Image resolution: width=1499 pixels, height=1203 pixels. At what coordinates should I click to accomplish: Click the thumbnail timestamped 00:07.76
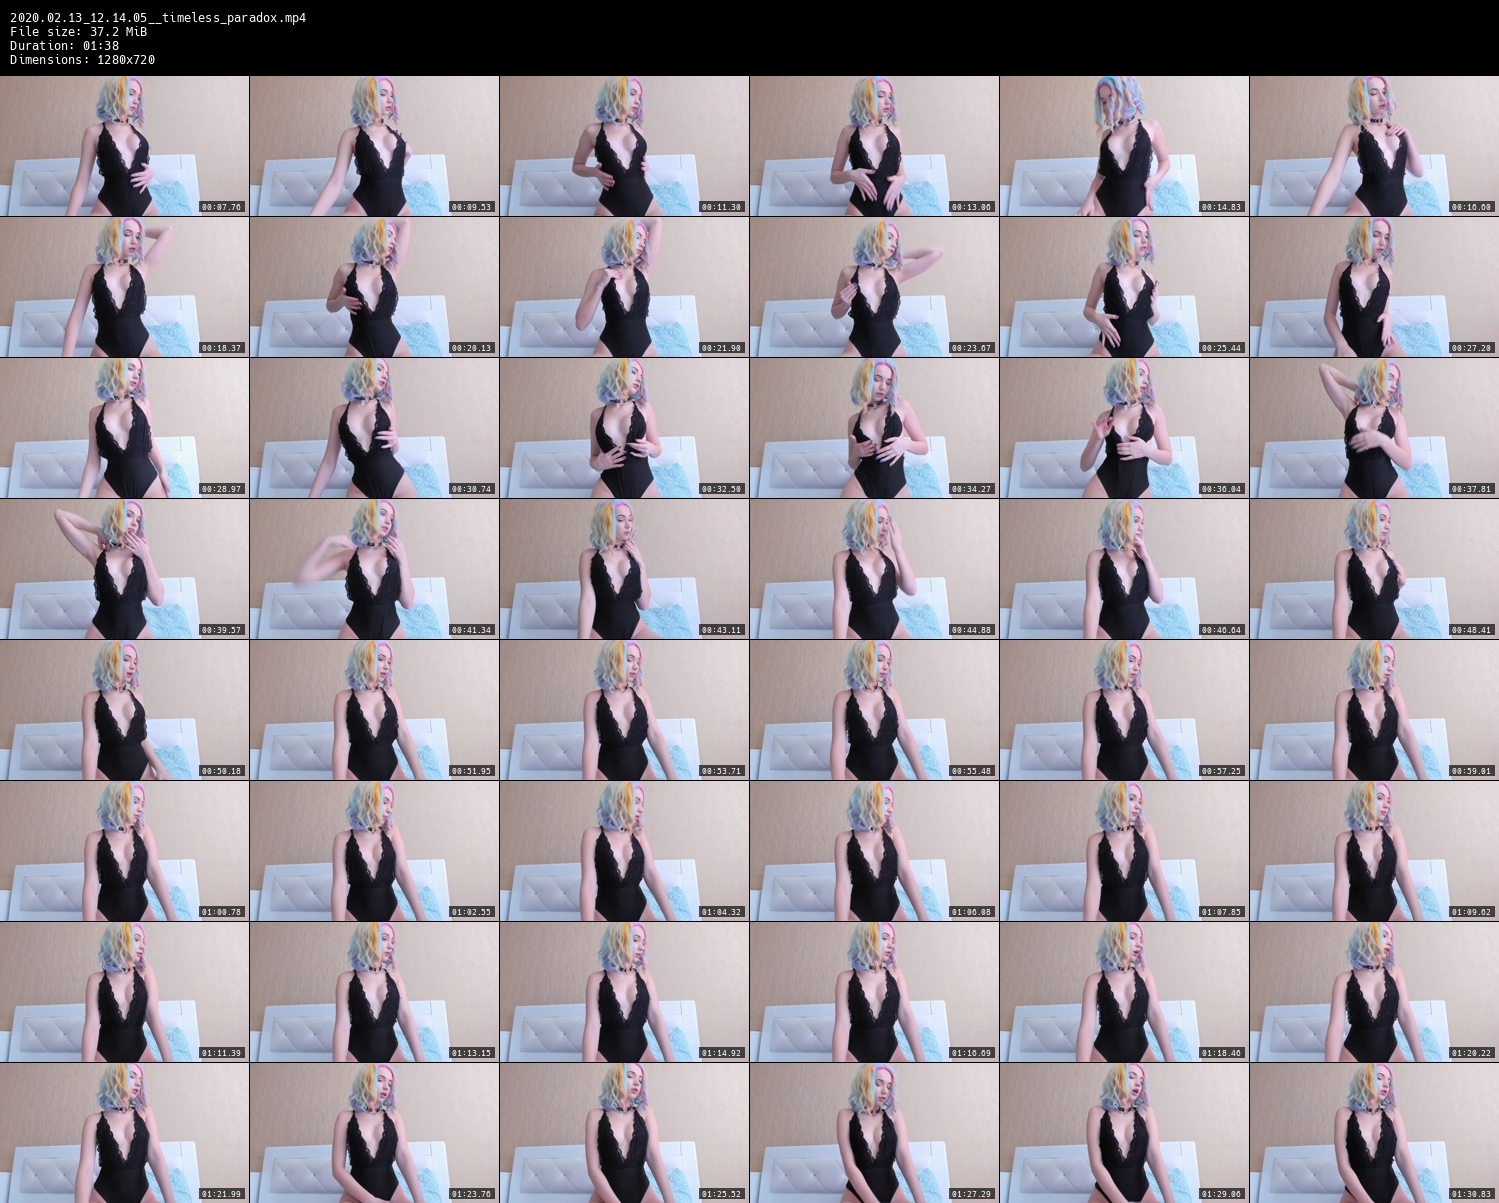coord(124,146)
